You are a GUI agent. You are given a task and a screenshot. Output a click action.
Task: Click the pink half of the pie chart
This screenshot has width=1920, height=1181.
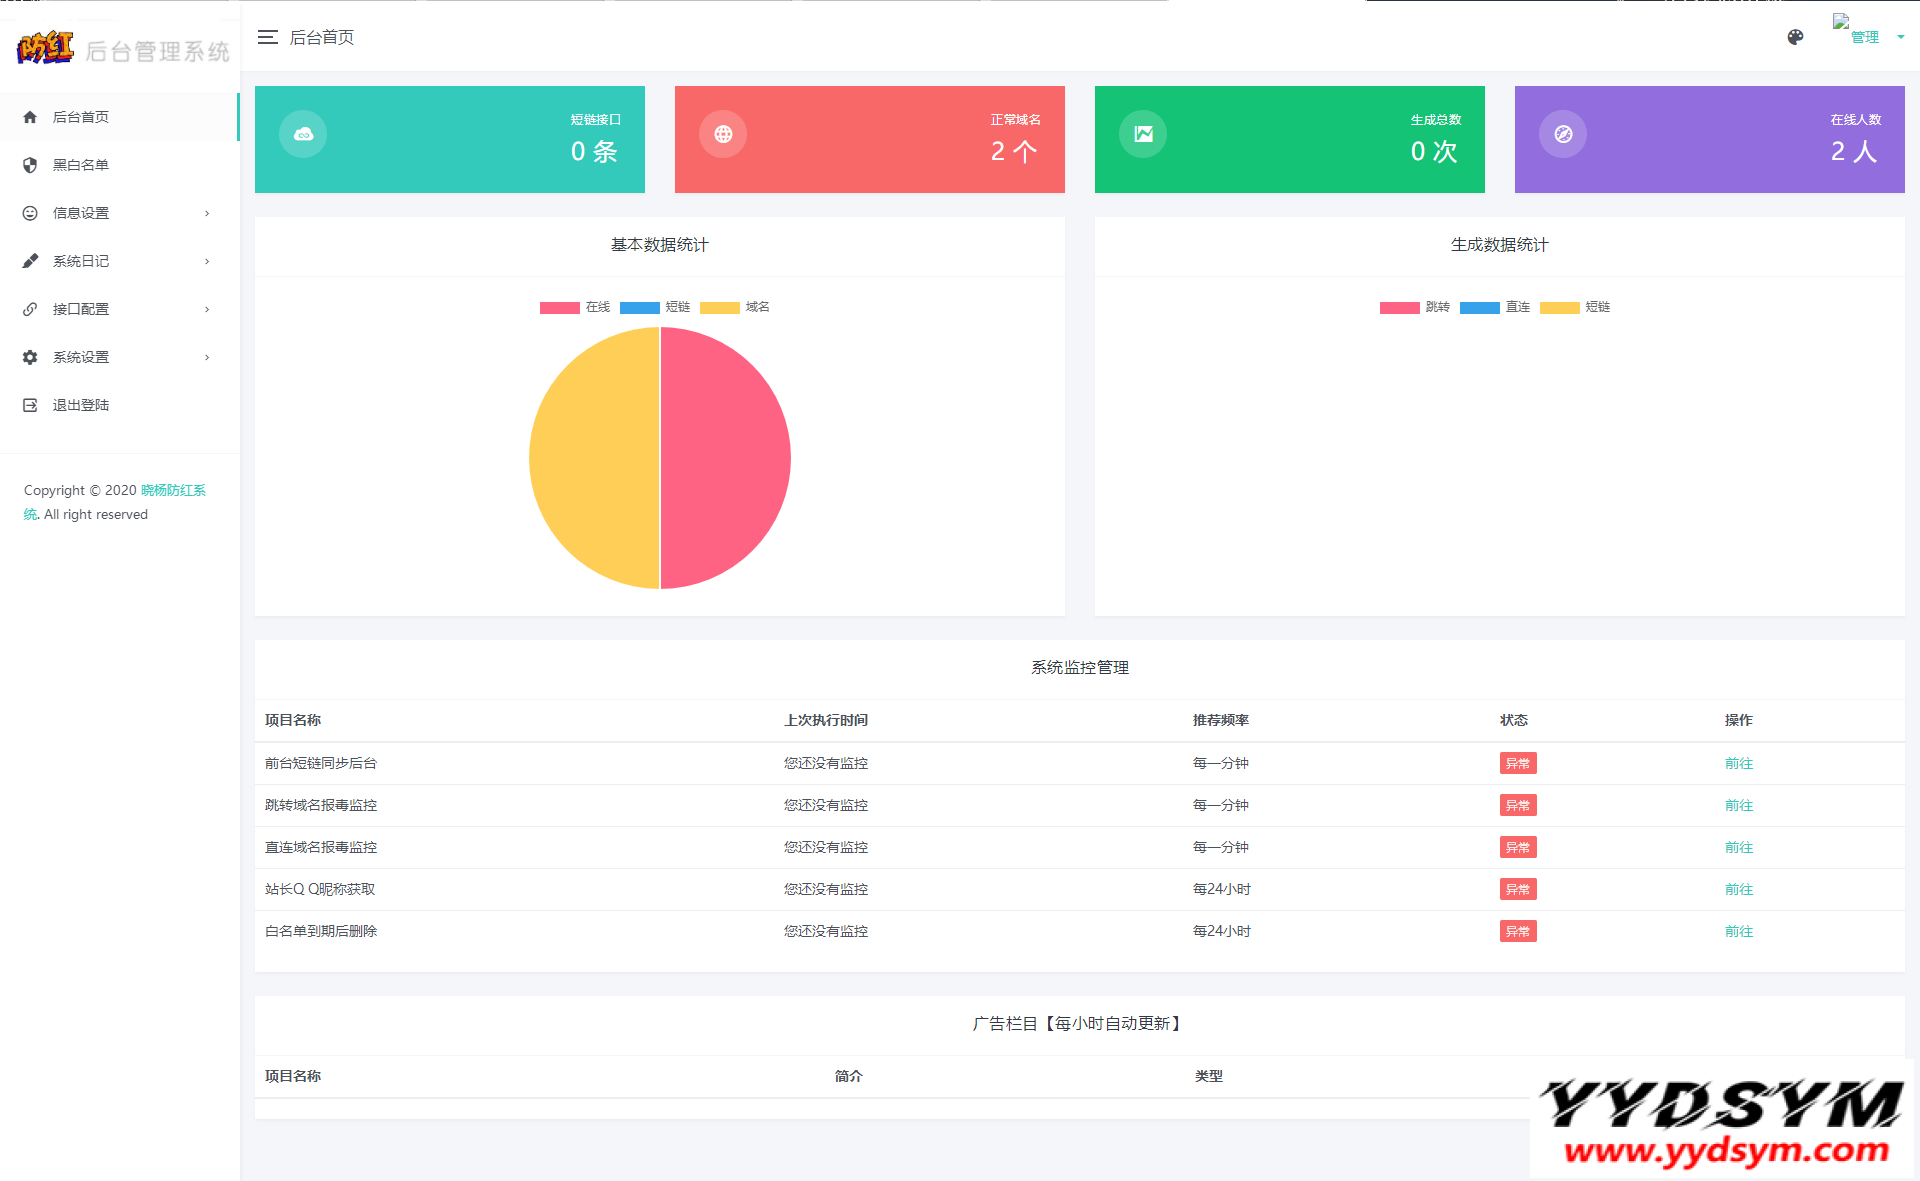coord(725,458)
